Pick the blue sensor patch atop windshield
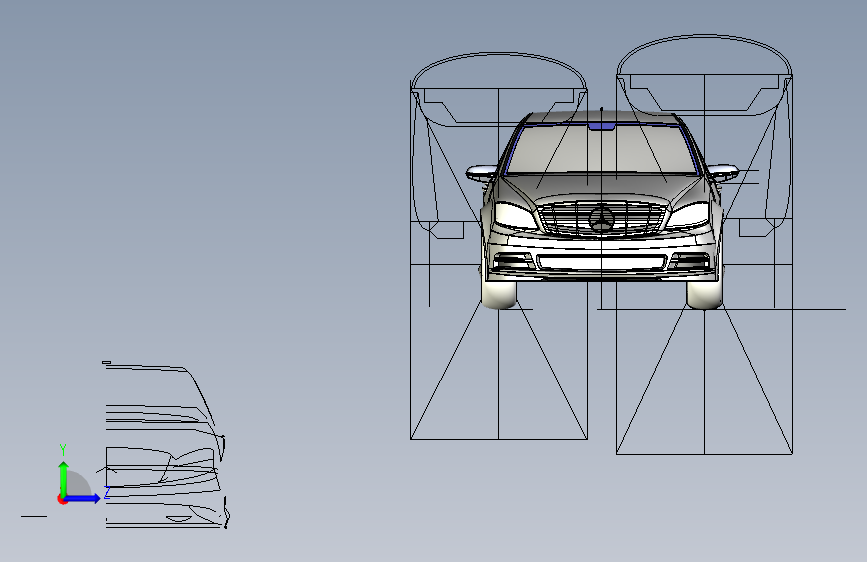The width and height of the screenshot is (867, 562). (602, 127)
